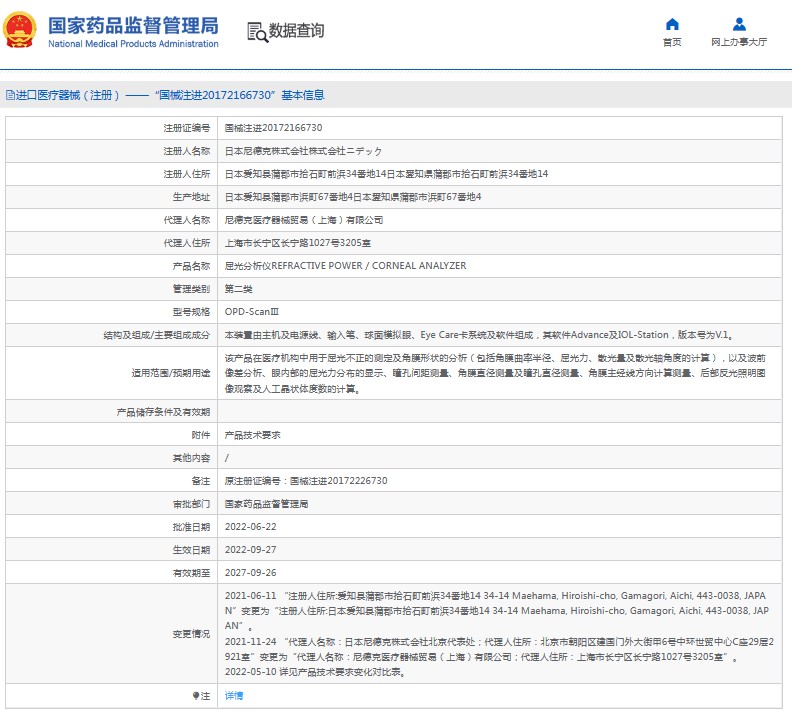Click the model value OPD-ScanIII
792x716 pixels.
coord(252,312)
